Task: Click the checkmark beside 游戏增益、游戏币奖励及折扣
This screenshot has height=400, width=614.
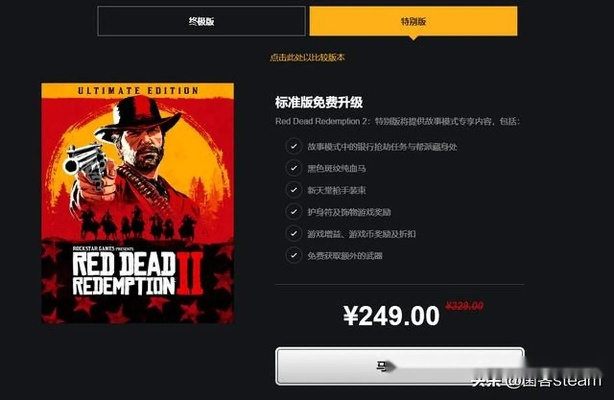Action: click(x=293, y=234)
